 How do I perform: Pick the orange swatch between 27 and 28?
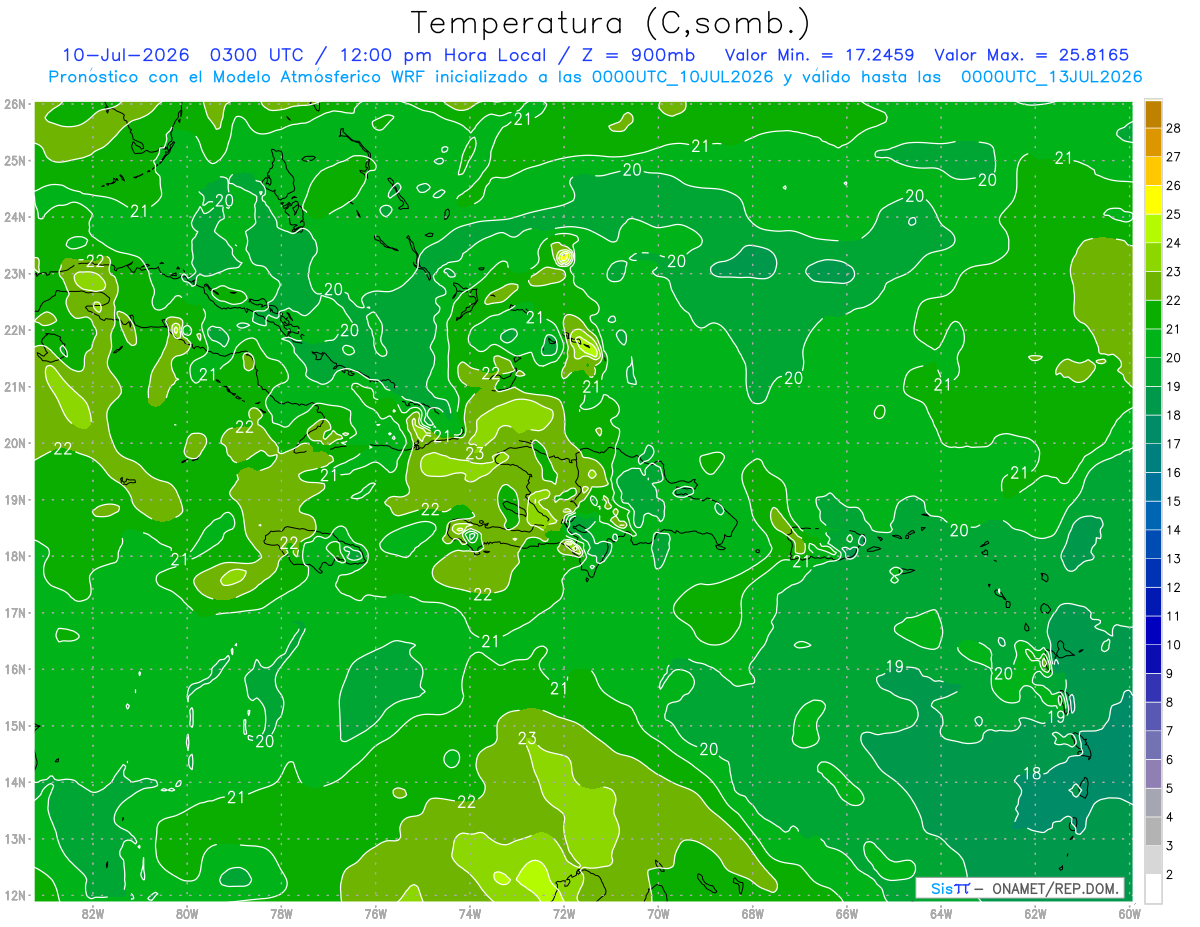1153,142
